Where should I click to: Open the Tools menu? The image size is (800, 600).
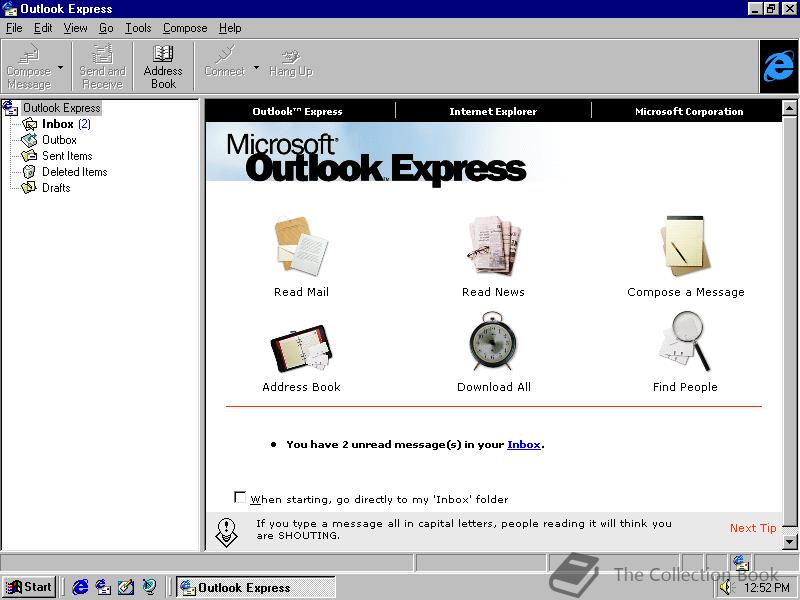pos(138,28)
